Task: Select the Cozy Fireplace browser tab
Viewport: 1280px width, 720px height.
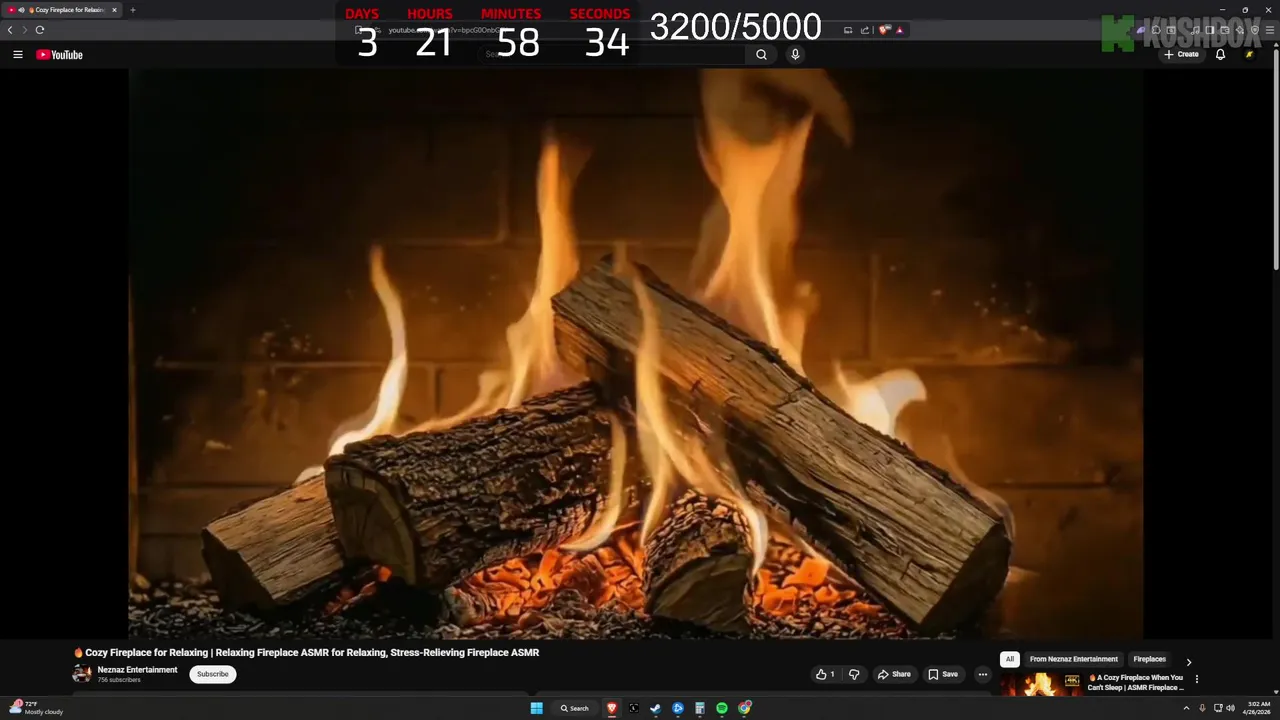Action: (63, 10)
